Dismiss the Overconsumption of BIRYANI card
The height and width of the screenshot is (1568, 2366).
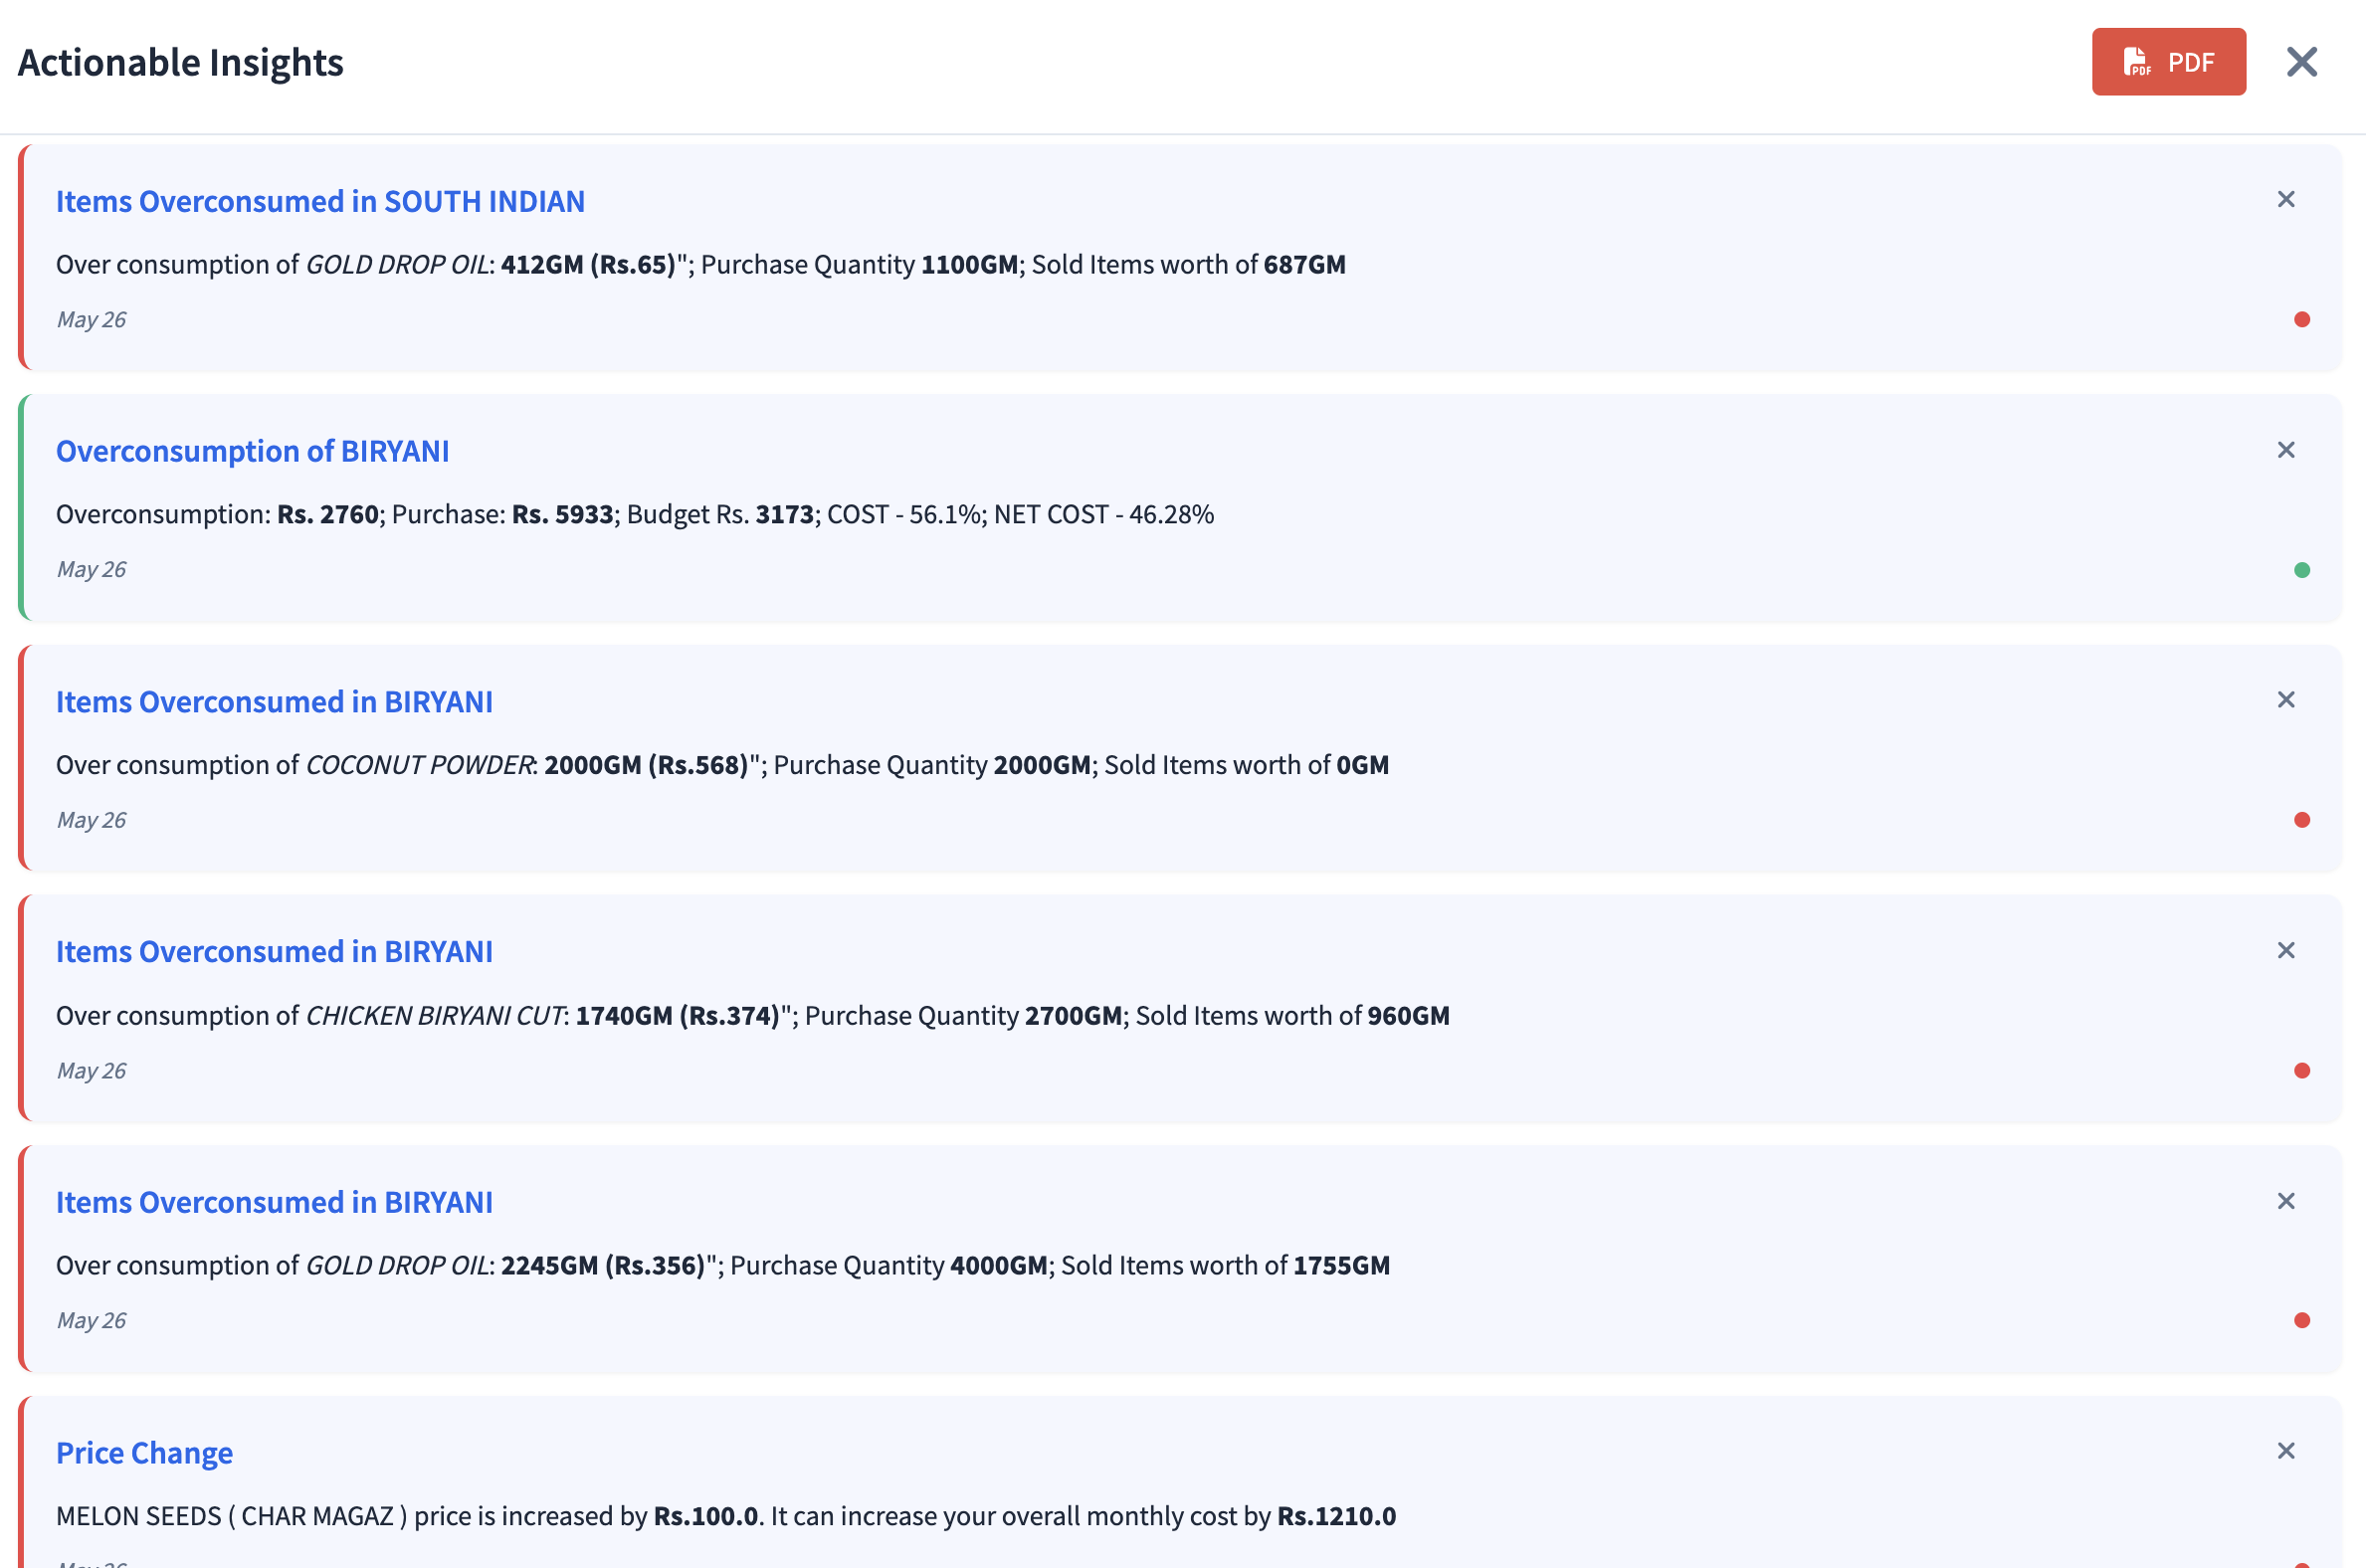point(2285,450)
